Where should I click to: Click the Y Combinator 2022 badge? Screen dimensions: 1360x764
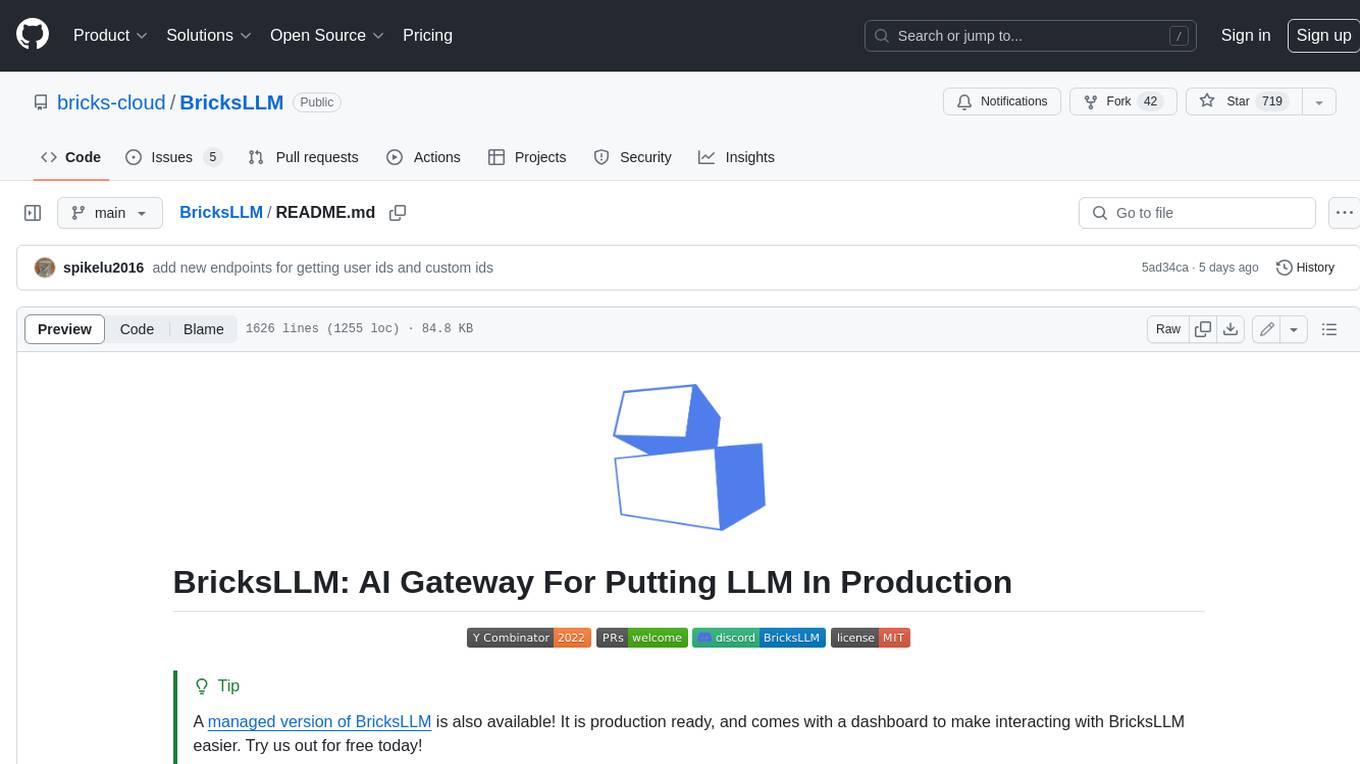pyautogui.click(x=528, y=638)
